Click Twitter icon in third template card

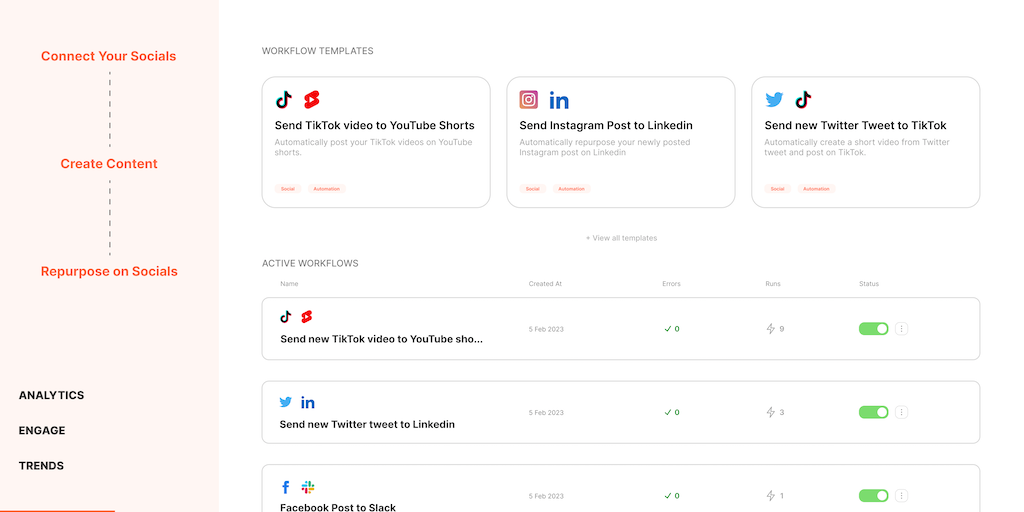tap(774, 100)
